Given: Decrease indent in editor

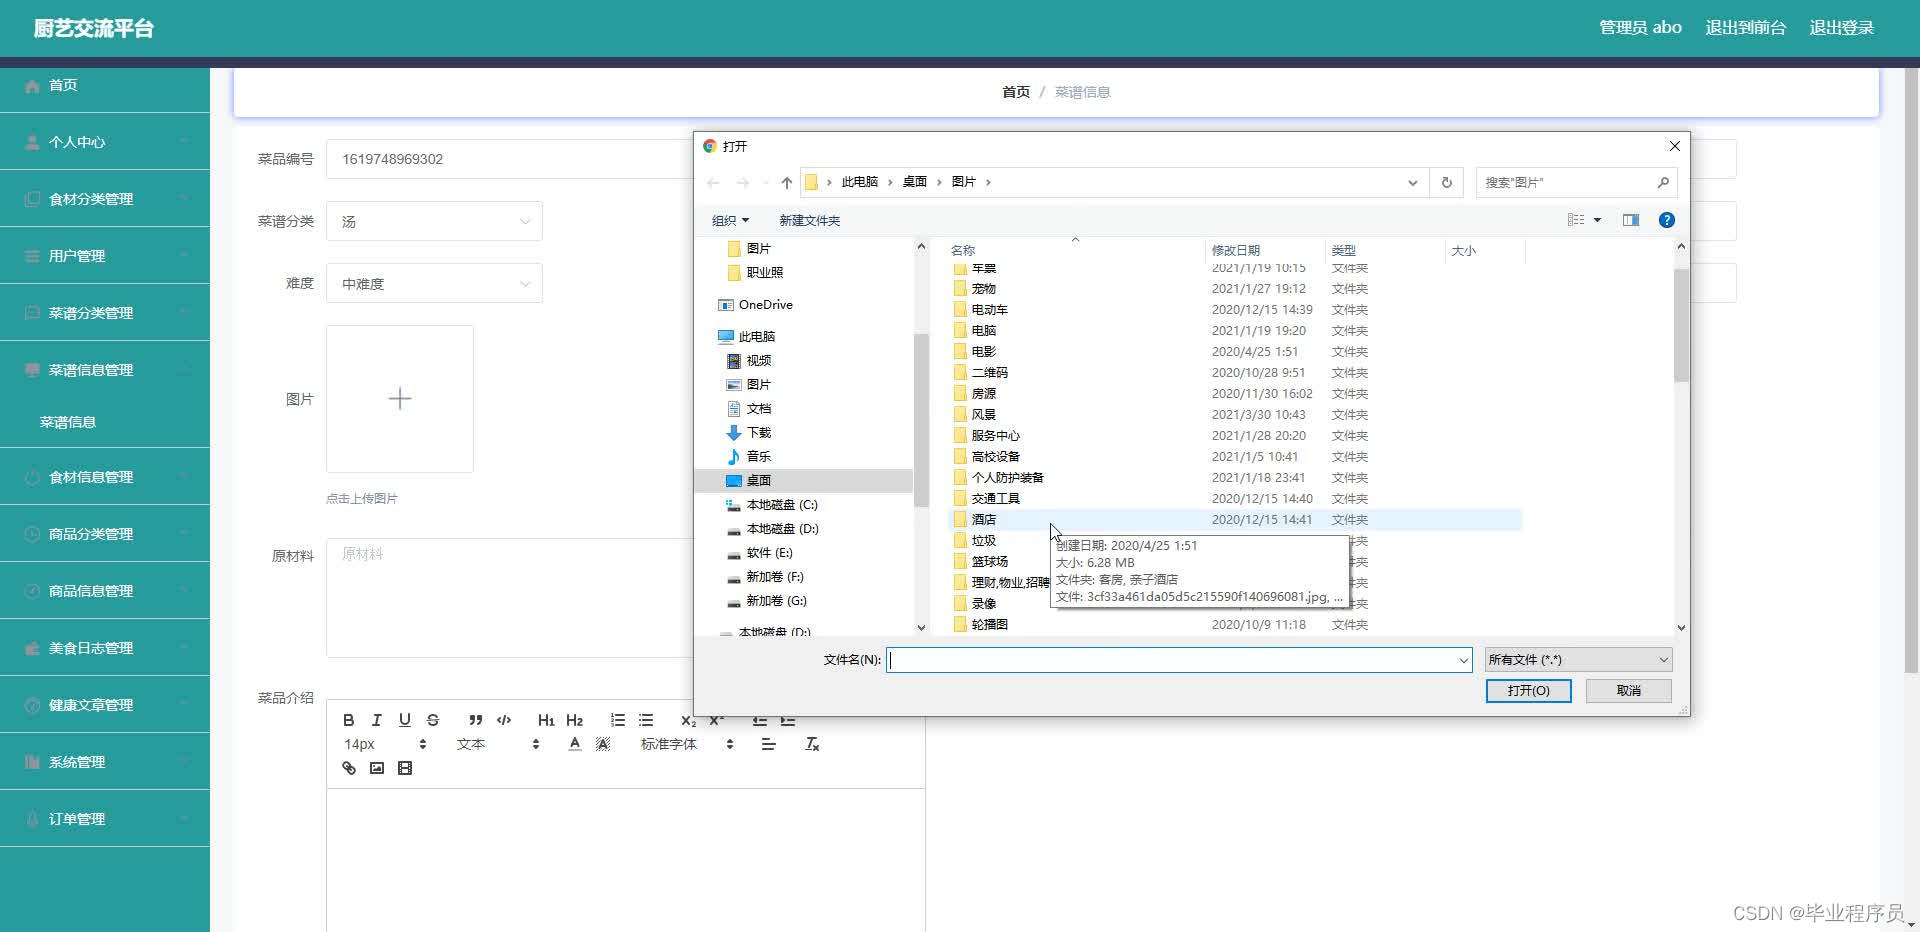Looking at the screenshot, I should pyautogui.click(x=760, y=720).
